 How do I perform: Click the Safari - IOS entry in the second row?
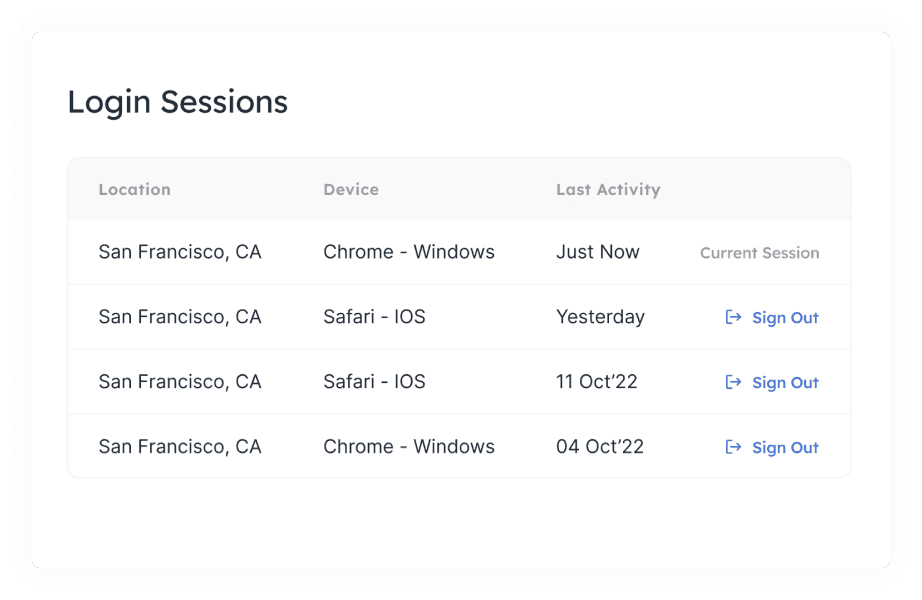click(373, 317)
